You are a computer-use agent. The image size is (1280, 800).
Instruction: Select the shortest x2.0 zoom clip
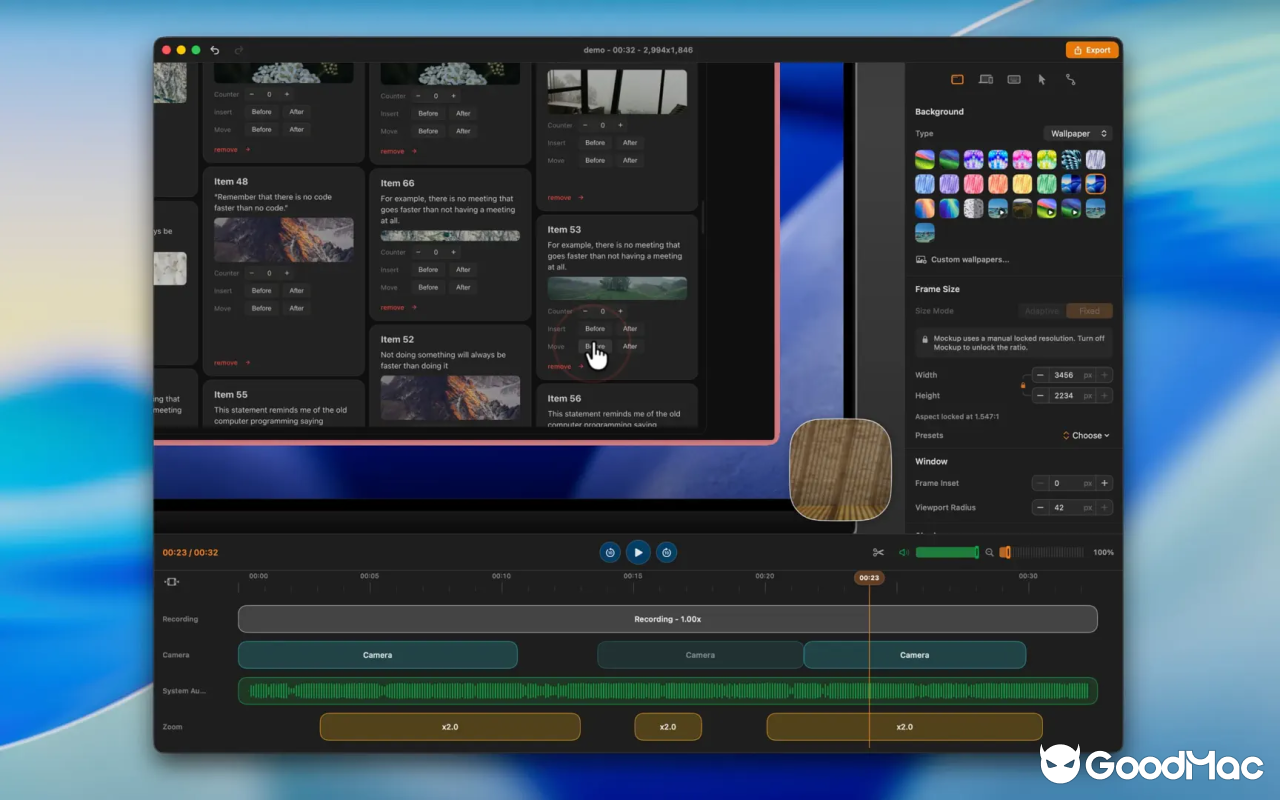pos(668,727)
